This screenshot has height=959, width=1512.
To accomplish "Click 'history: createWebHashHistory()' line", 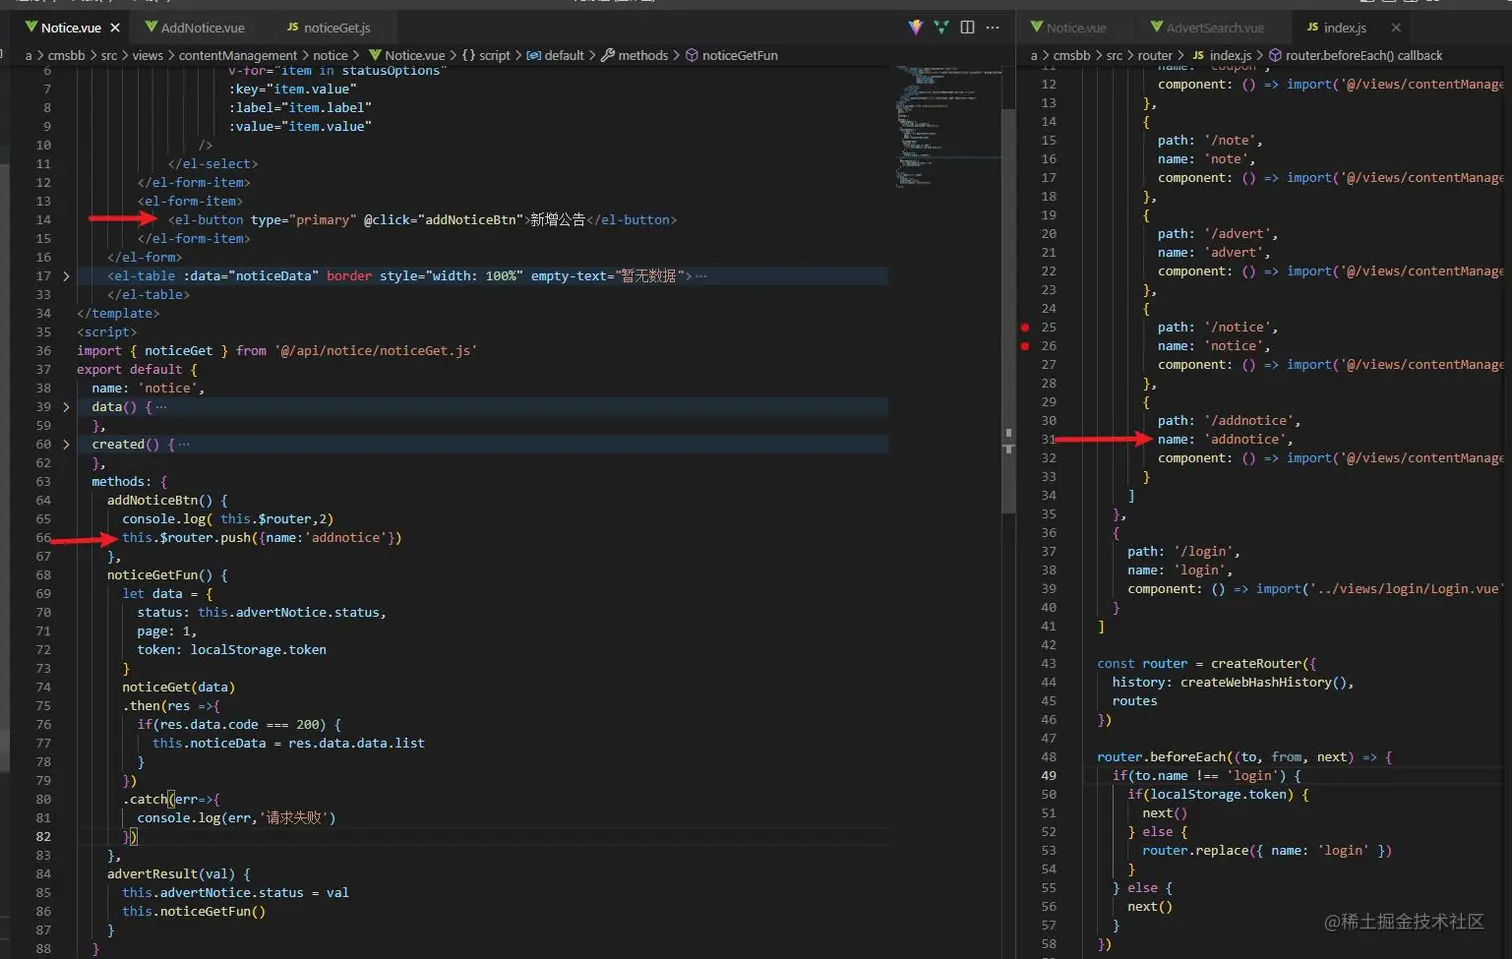I will click(x=1233, y=682).
